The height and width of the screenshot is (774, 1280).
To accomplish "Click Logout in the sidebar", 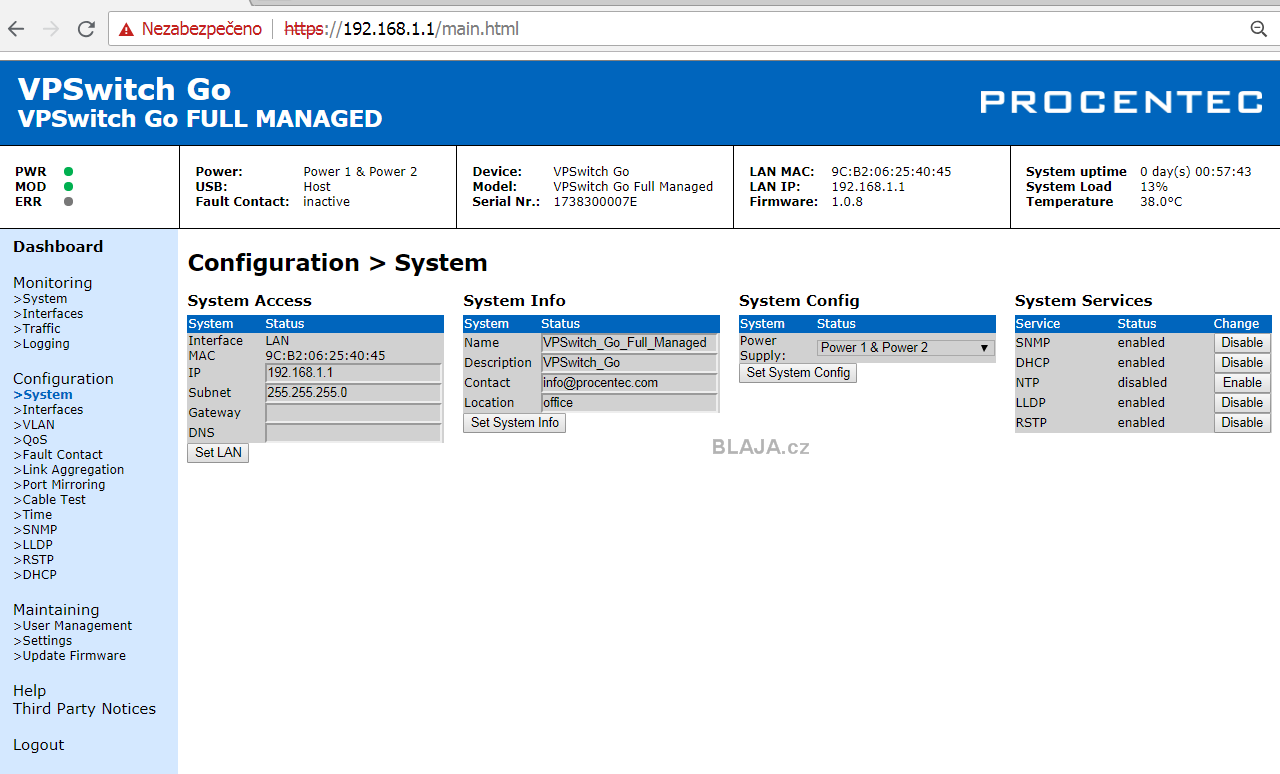I will 38,745.
